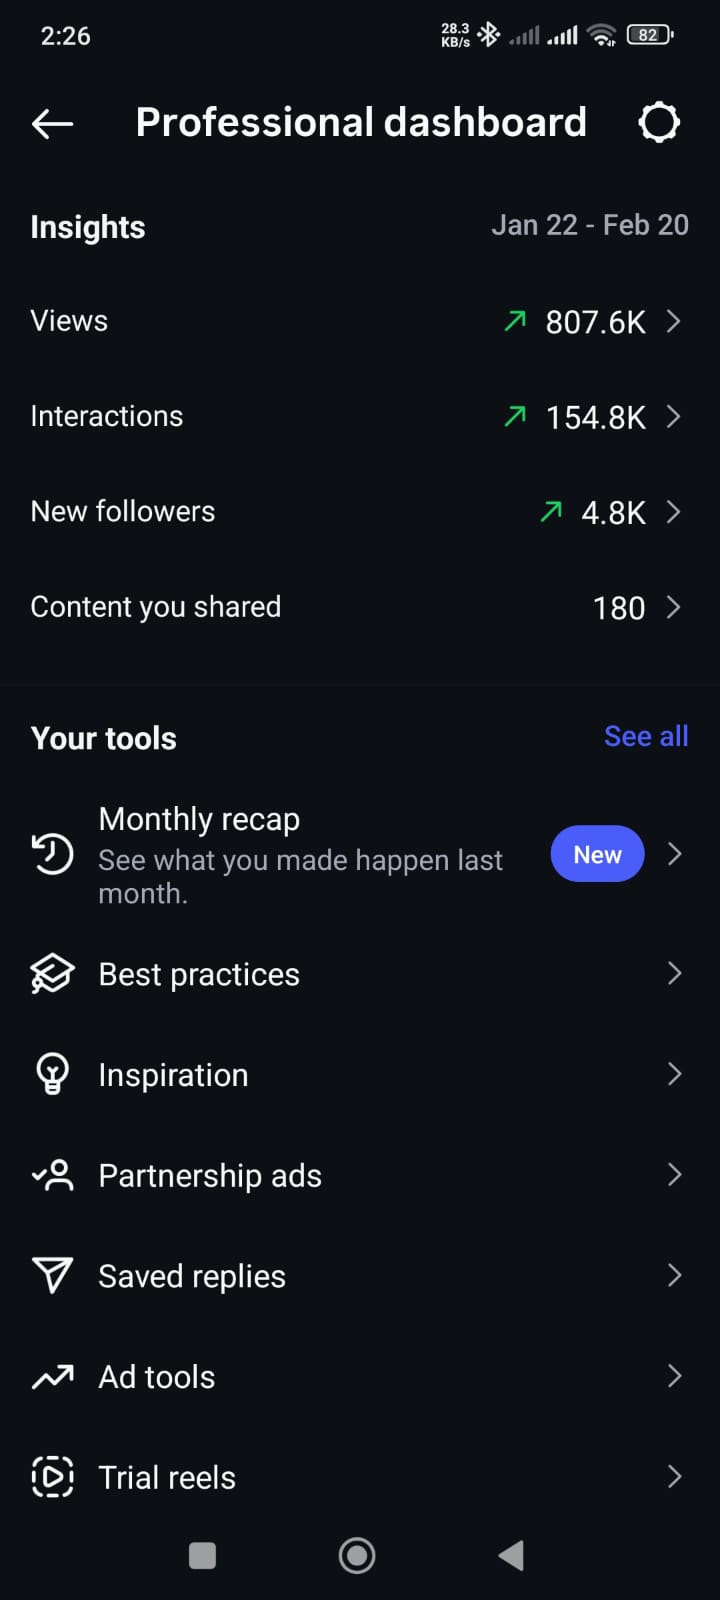This screenshot has width=720, height=1600.
Task: Open the Content you shared row
Action: pyautogui.click(x=156, y=607)
